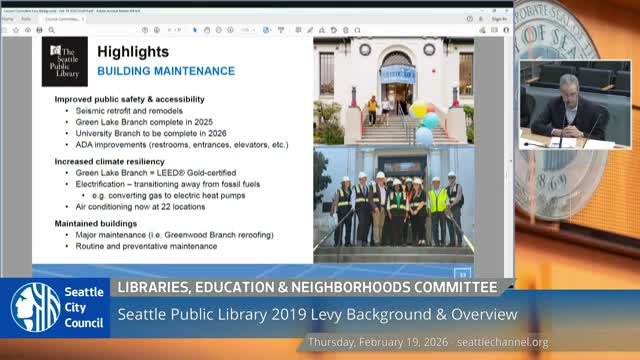Viewport: 640px width, 360px height.
Task: Click 'Green Lake Branch complete in 2025' bullet
Action: pos(144,122)
